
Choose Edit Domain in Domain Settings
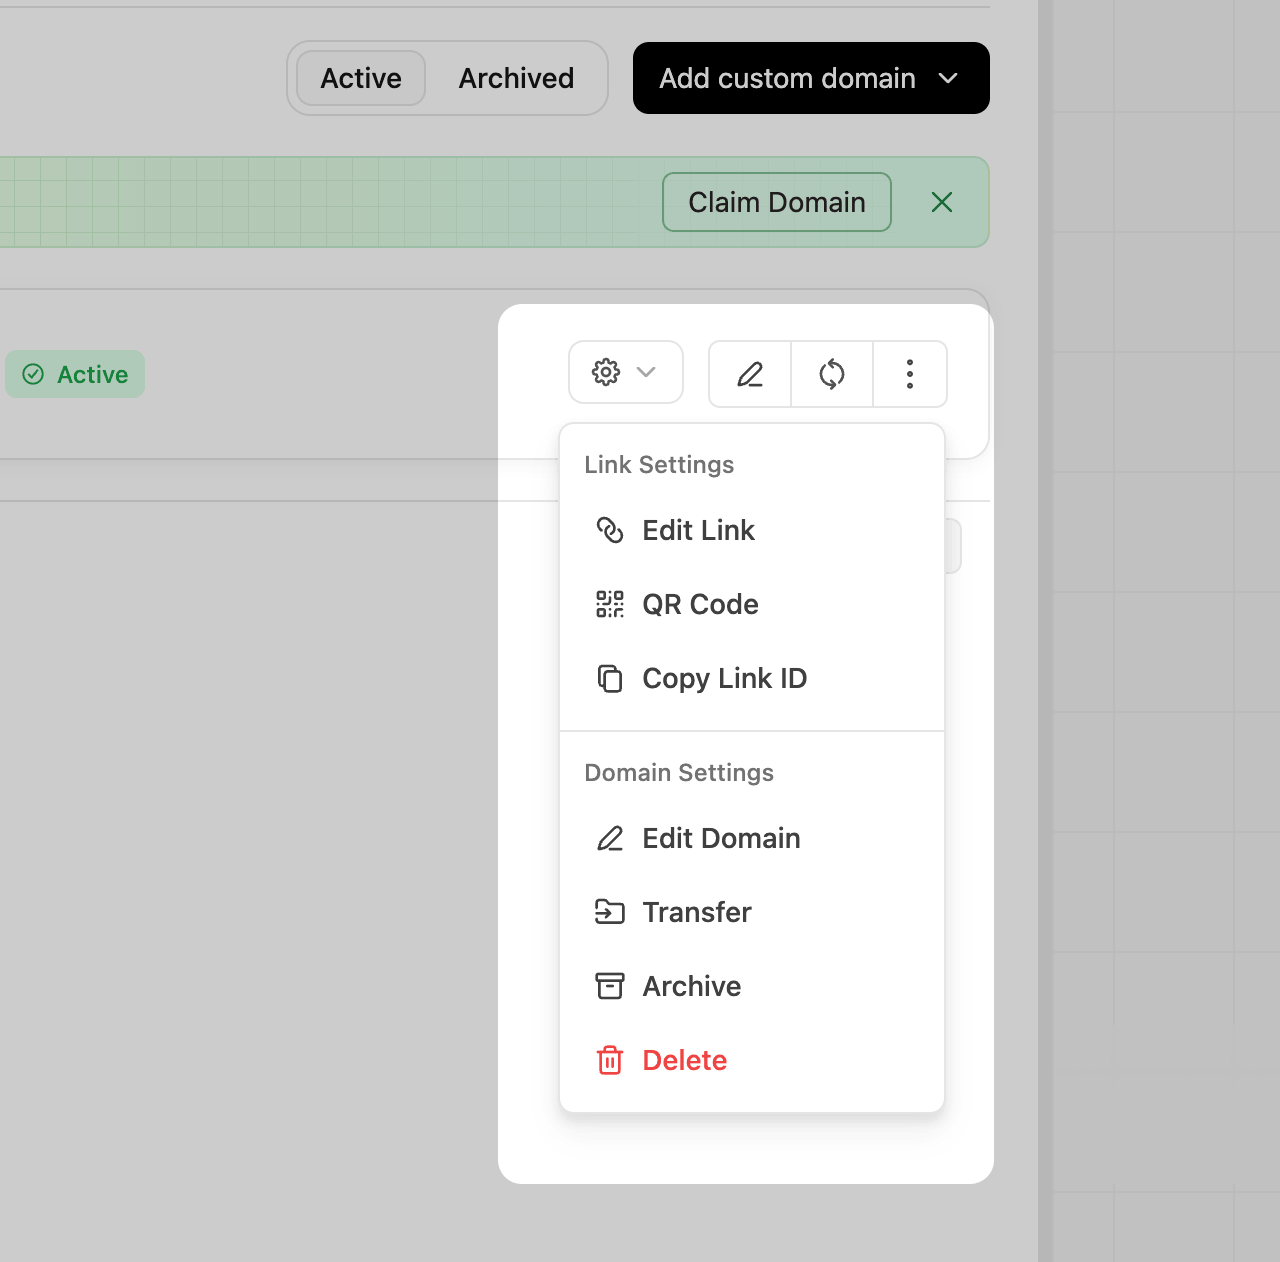pos(752,838)
